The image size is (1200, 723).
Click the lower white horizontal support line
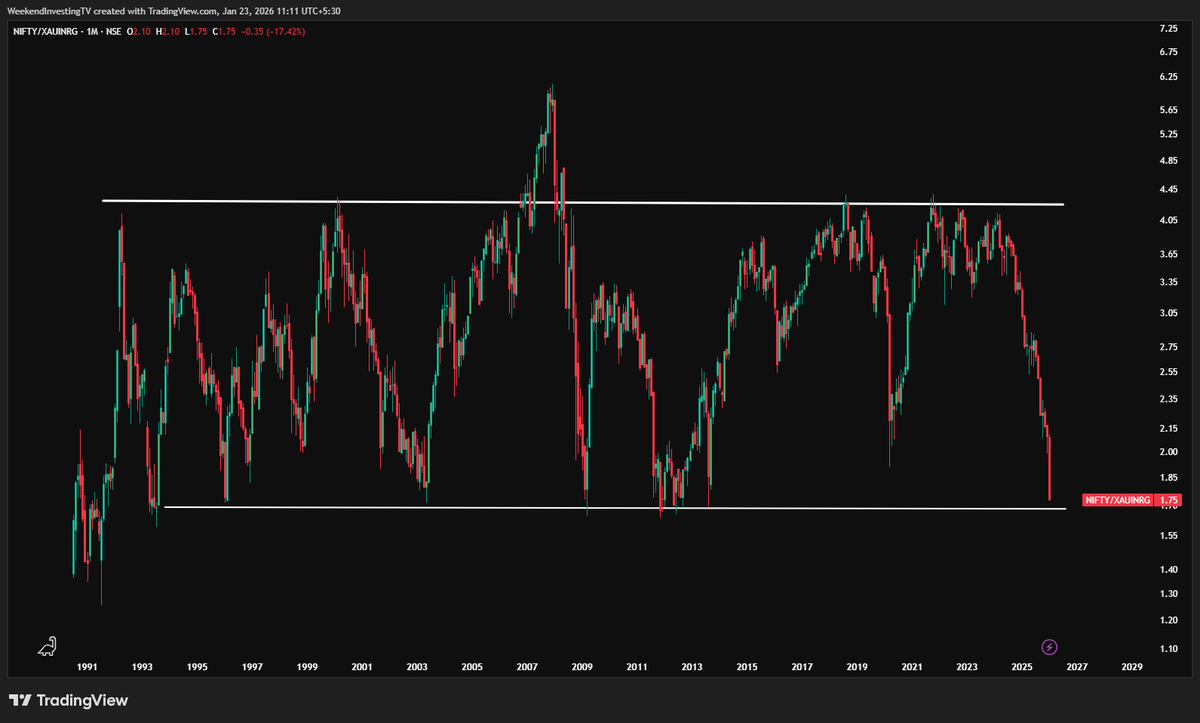coord(615,508)
